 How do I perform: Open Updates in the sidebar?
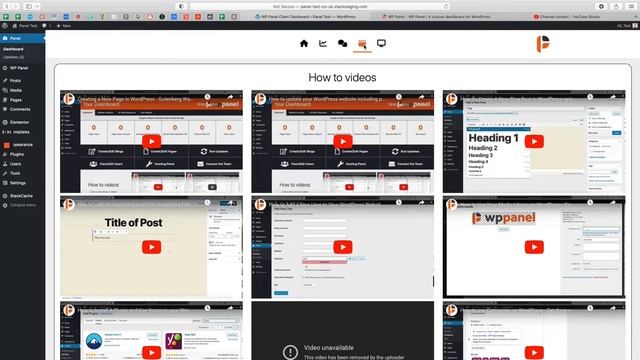(x=13, y=57)
